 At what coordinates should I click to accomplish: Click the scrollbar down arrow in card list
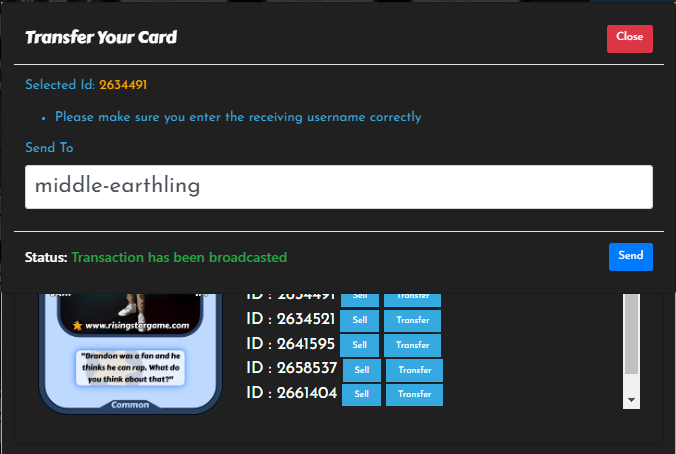[631, 400]
